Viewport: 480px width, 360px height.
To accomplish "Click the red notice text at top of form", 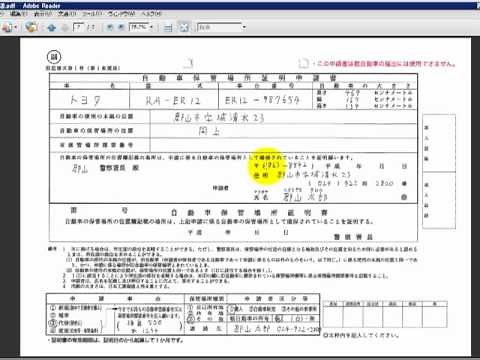I will click(x=385, y=63).
